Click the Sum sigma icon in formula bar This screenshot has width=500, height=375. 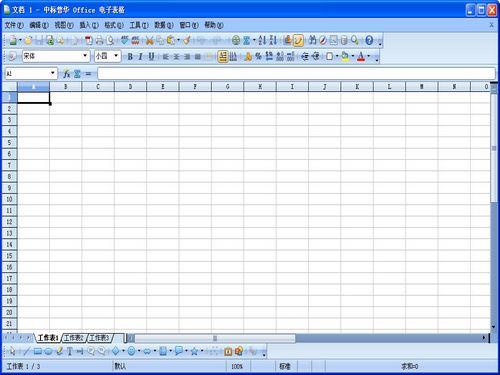coord(77,74)
